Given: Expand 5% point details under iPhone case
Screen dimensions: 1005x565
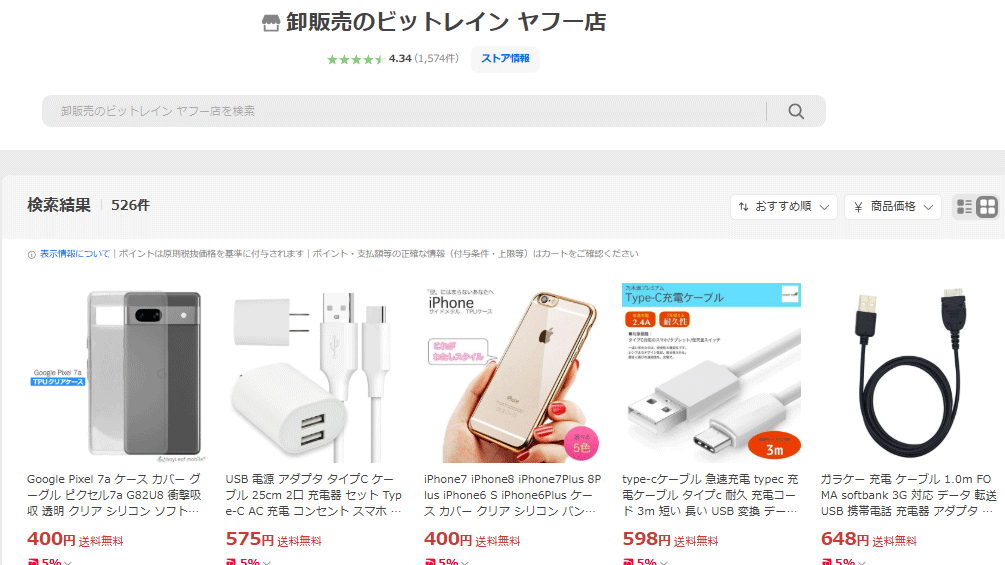Looking at the screenshot, I should 465,562.
